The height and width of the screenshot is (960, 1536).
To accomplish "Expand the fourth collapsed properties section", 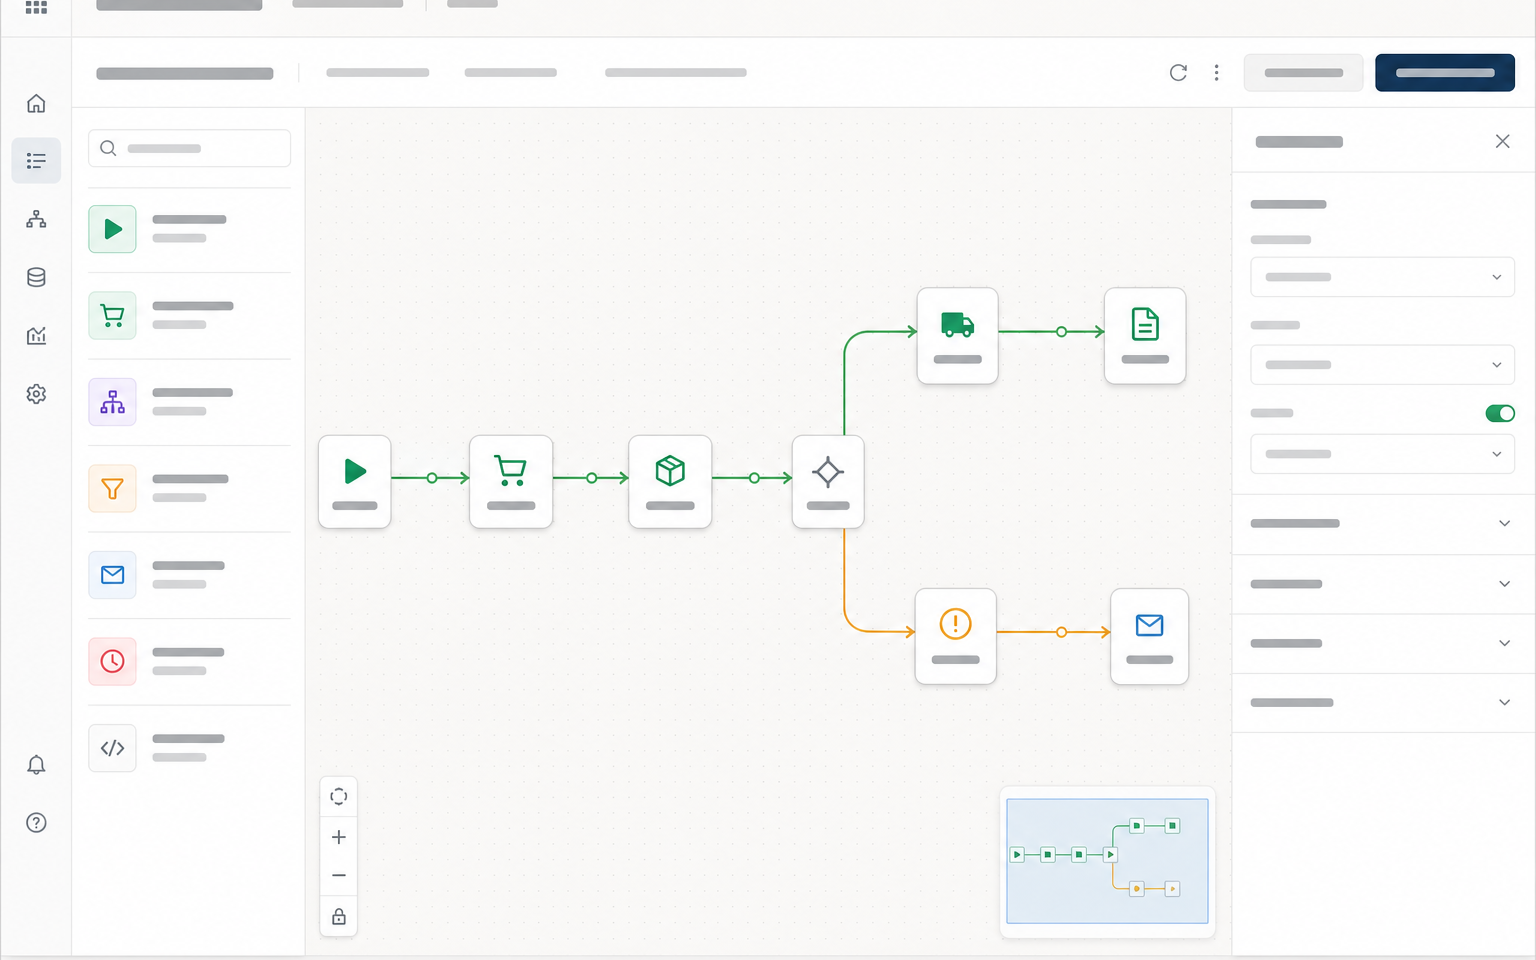I will click(x=1383, y=703).
